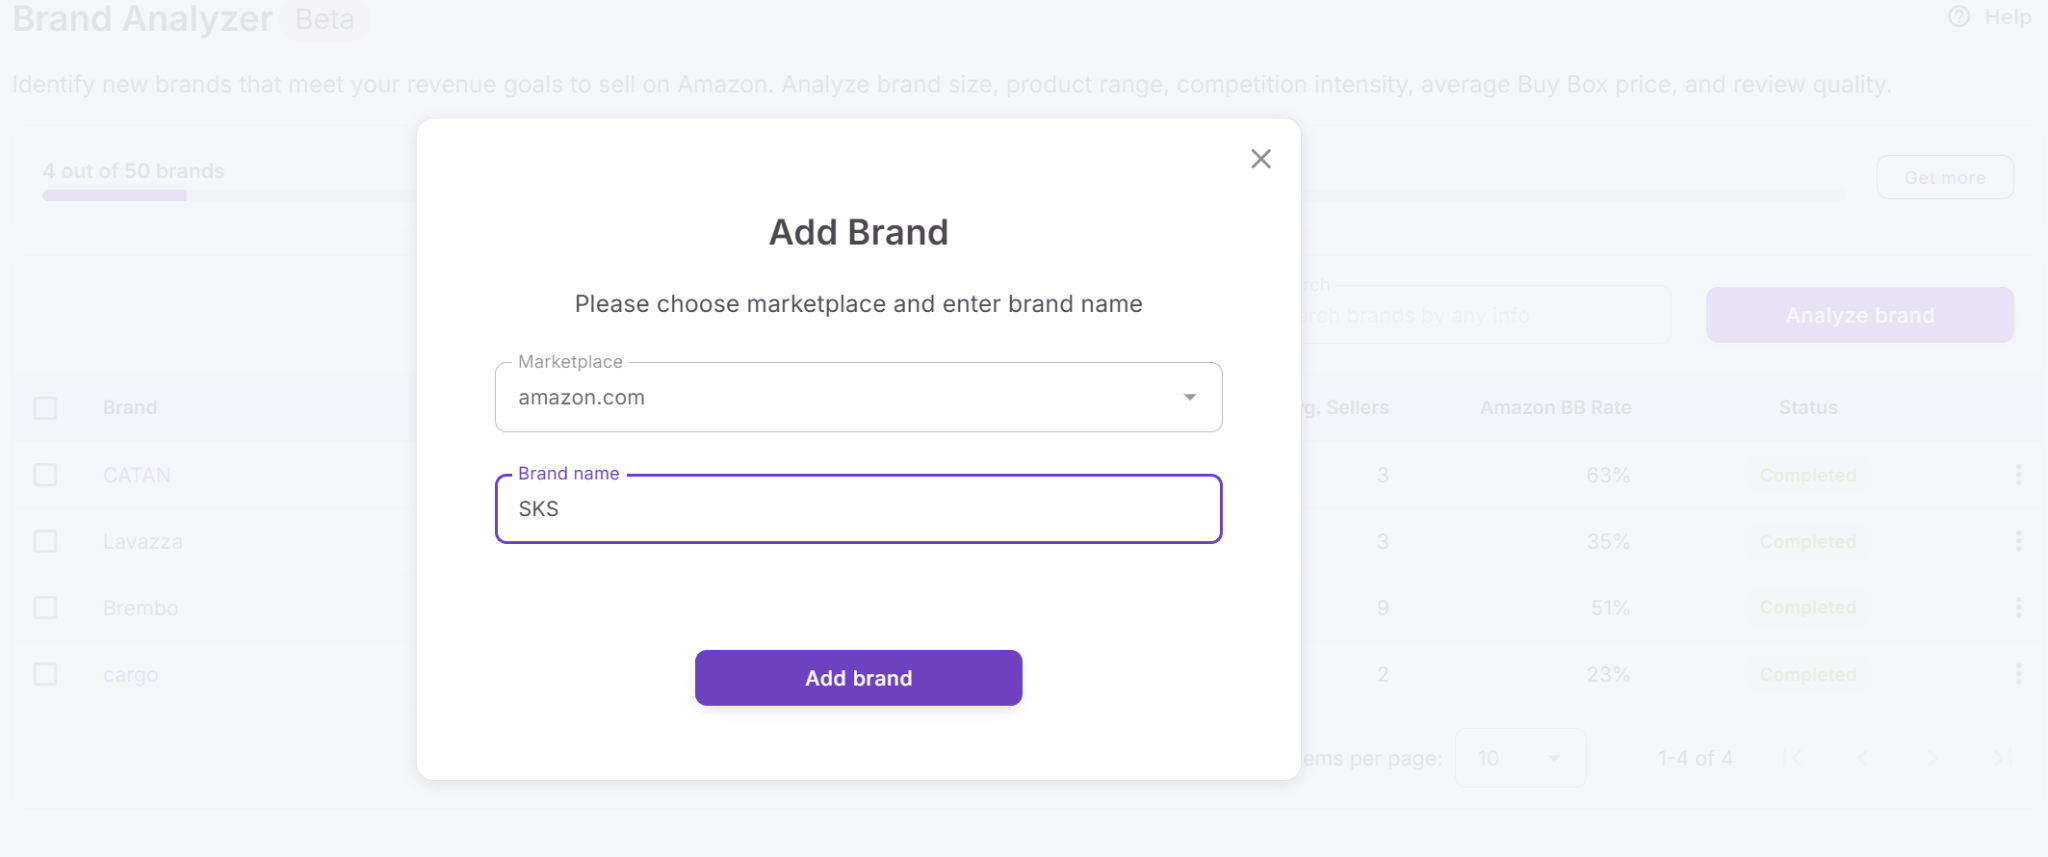Image resolution: width=2048 pixels, height=857 pixels.
Task: Check the CATAN brand checkbox
Action: [x=45, y=475]
